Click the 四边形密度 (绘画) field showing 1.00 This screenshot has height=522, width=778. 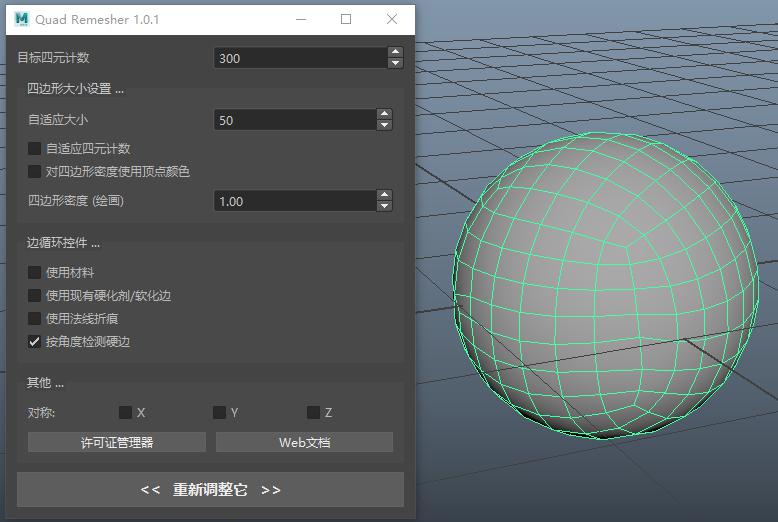294,201
